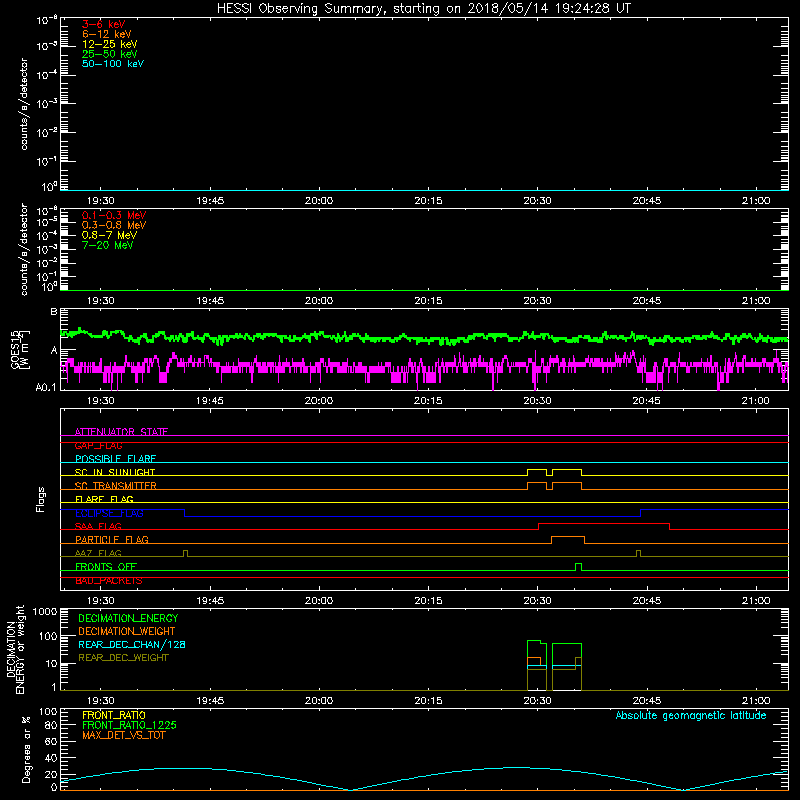Click the 7-20 MeV legend label
800x800 pixels.
coord(107,245)
